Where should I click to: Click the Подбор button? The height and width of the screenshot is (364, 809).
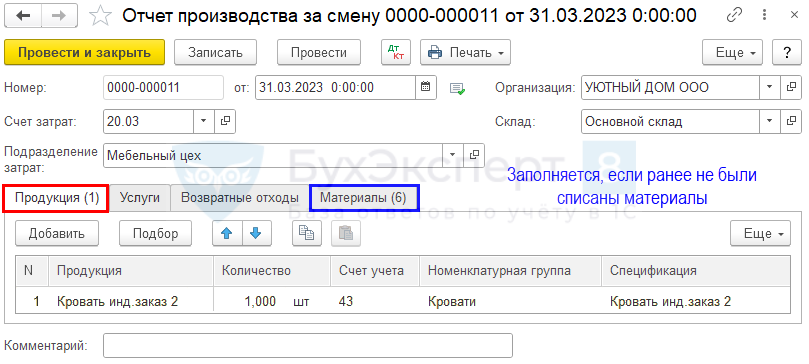click(155, 234)
